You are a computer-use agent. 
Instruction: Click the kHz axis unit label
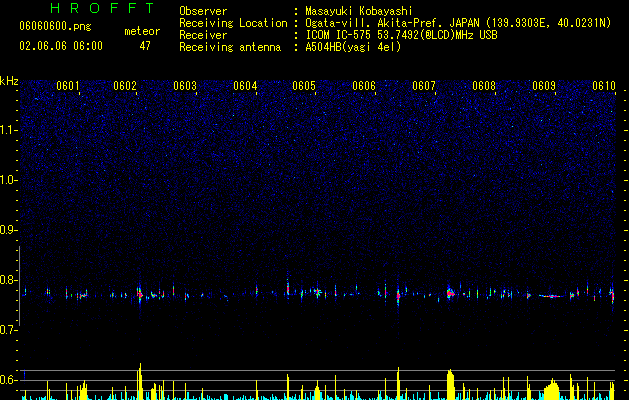pyautogui.click(x=9, y=81)
